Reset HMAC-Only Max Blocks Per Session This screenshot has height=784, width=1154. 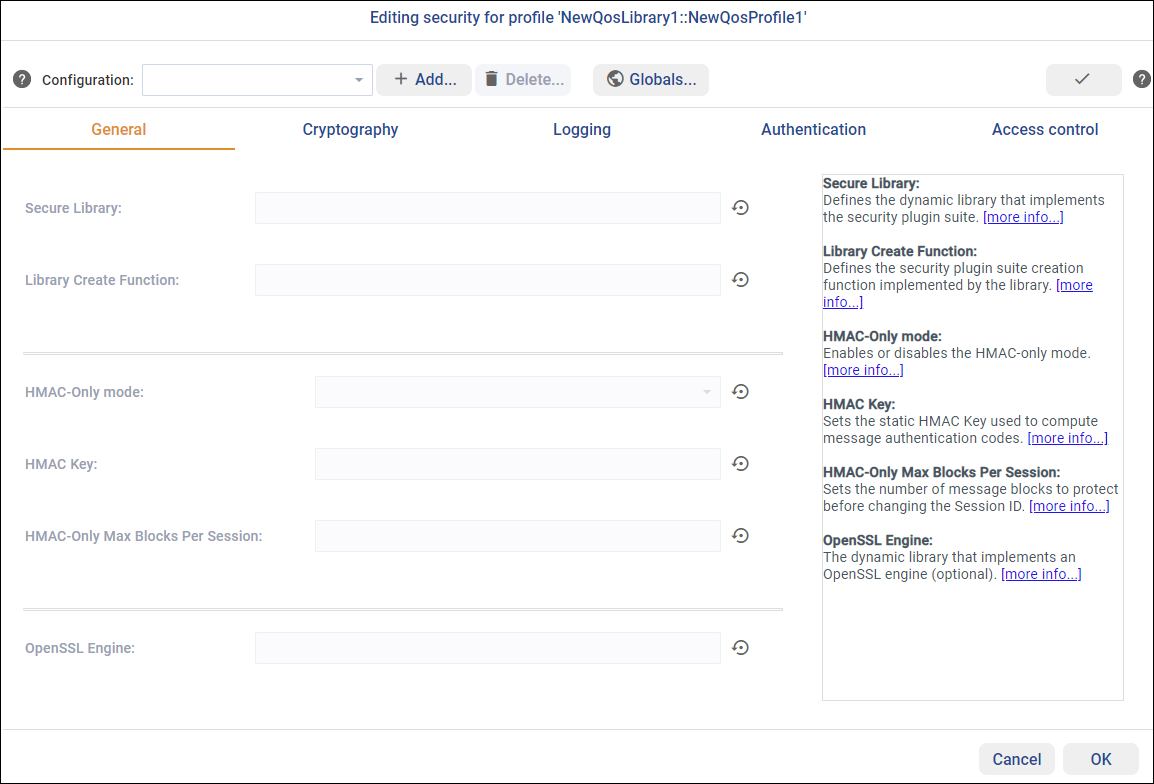click(740, 536)
